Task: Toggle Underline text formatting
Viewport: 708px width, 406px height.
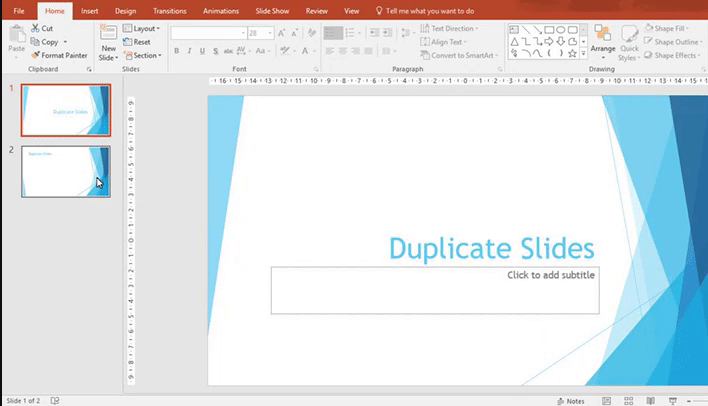Action: 202,50
